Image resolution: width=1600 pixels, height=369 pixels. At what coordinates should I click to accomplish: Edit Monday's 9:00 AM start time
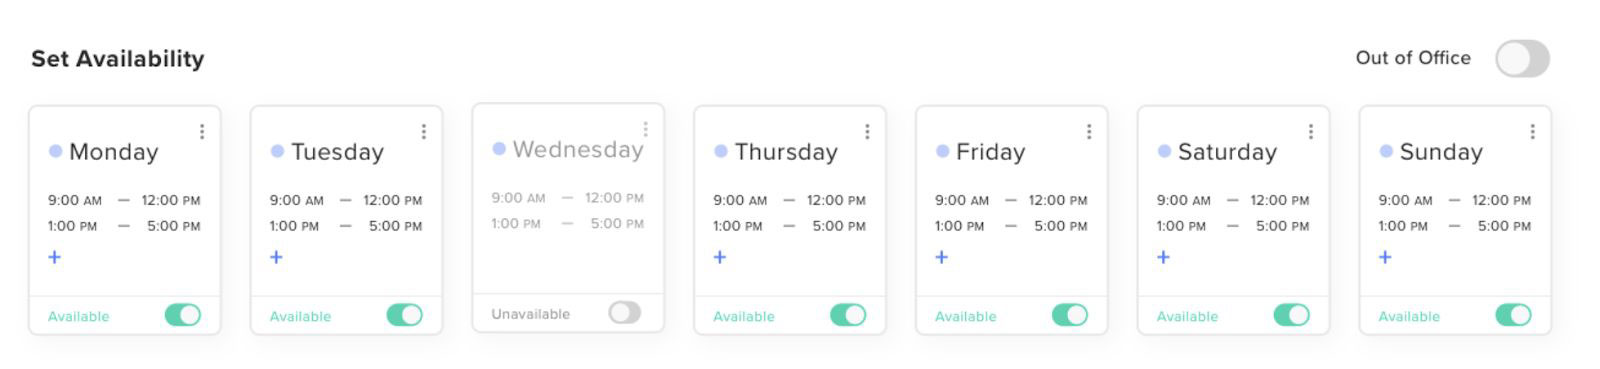point(75,200)
